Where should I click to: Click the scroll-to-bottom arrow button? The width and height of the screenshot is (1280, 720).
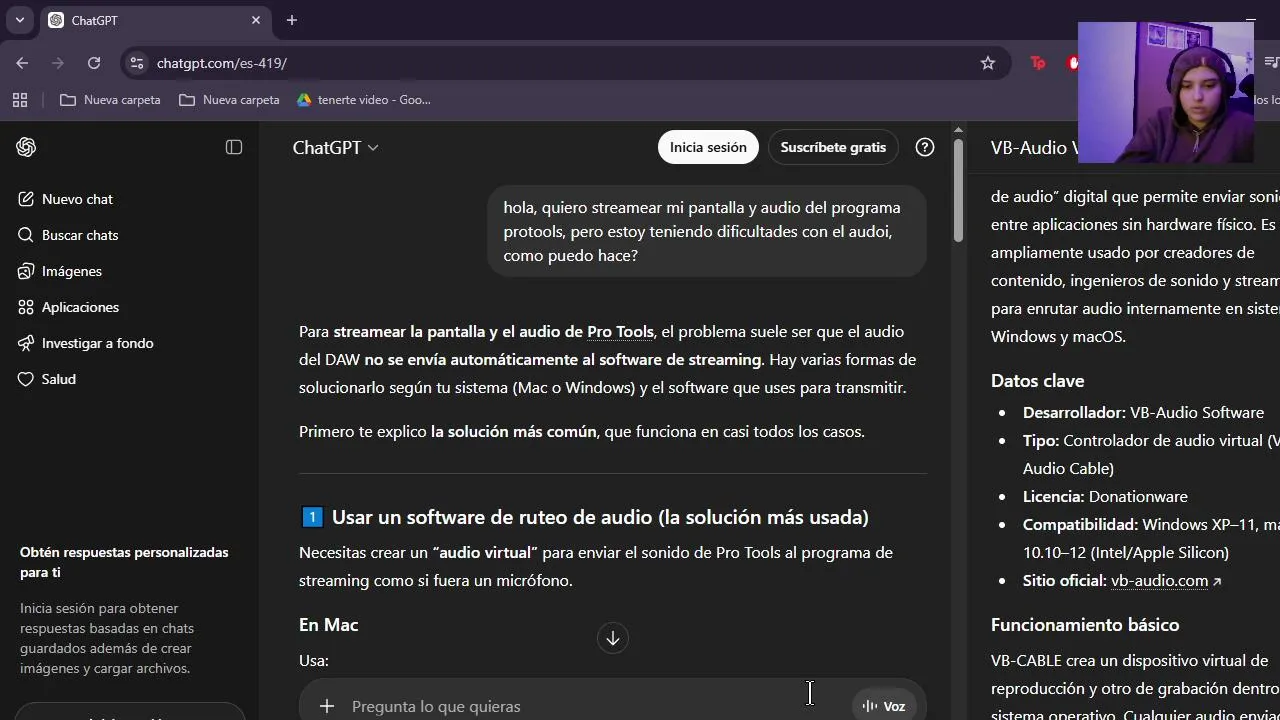tap(613, 638)
